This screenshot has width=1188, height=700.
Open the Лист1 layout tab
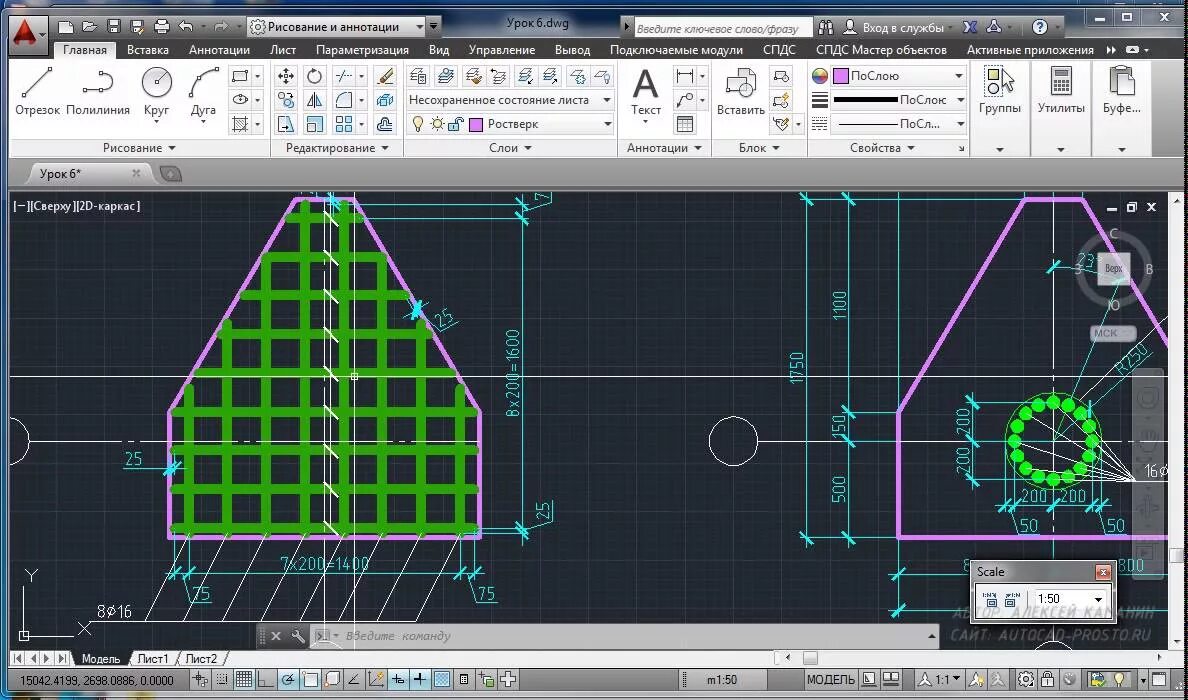coord(153,658)
